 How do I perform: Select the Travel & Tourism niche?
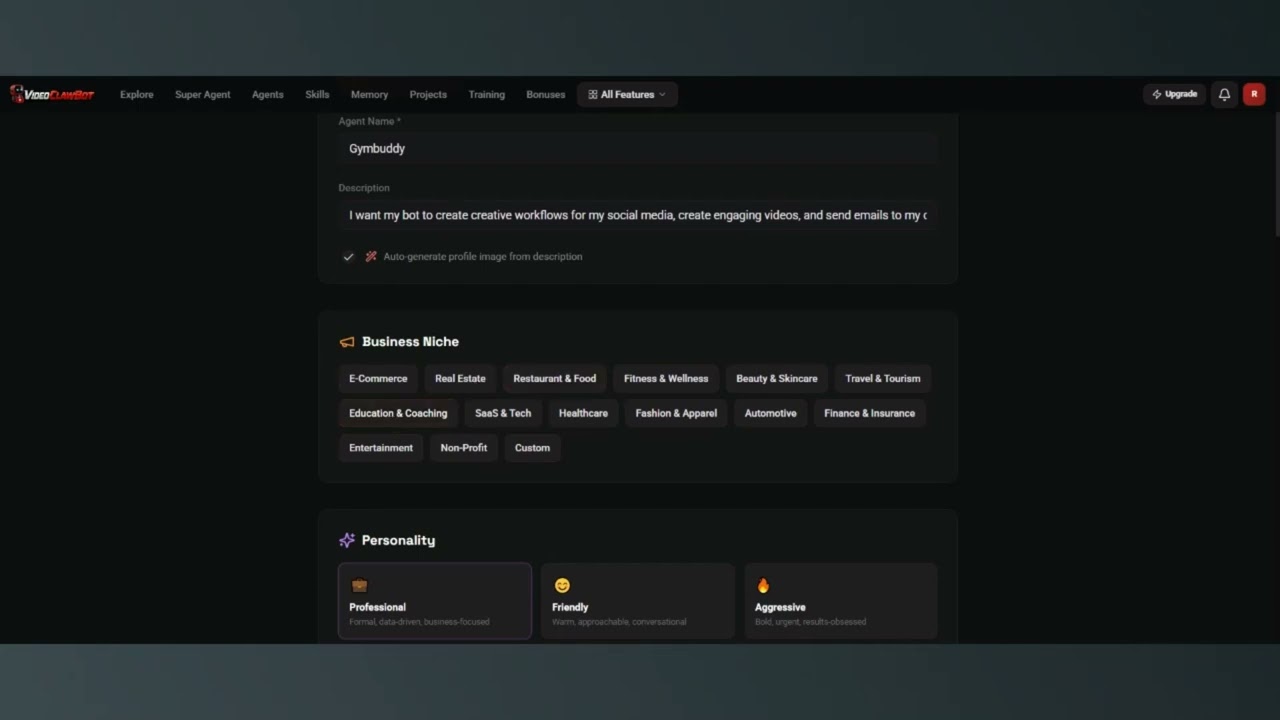[x=883, y=378]
